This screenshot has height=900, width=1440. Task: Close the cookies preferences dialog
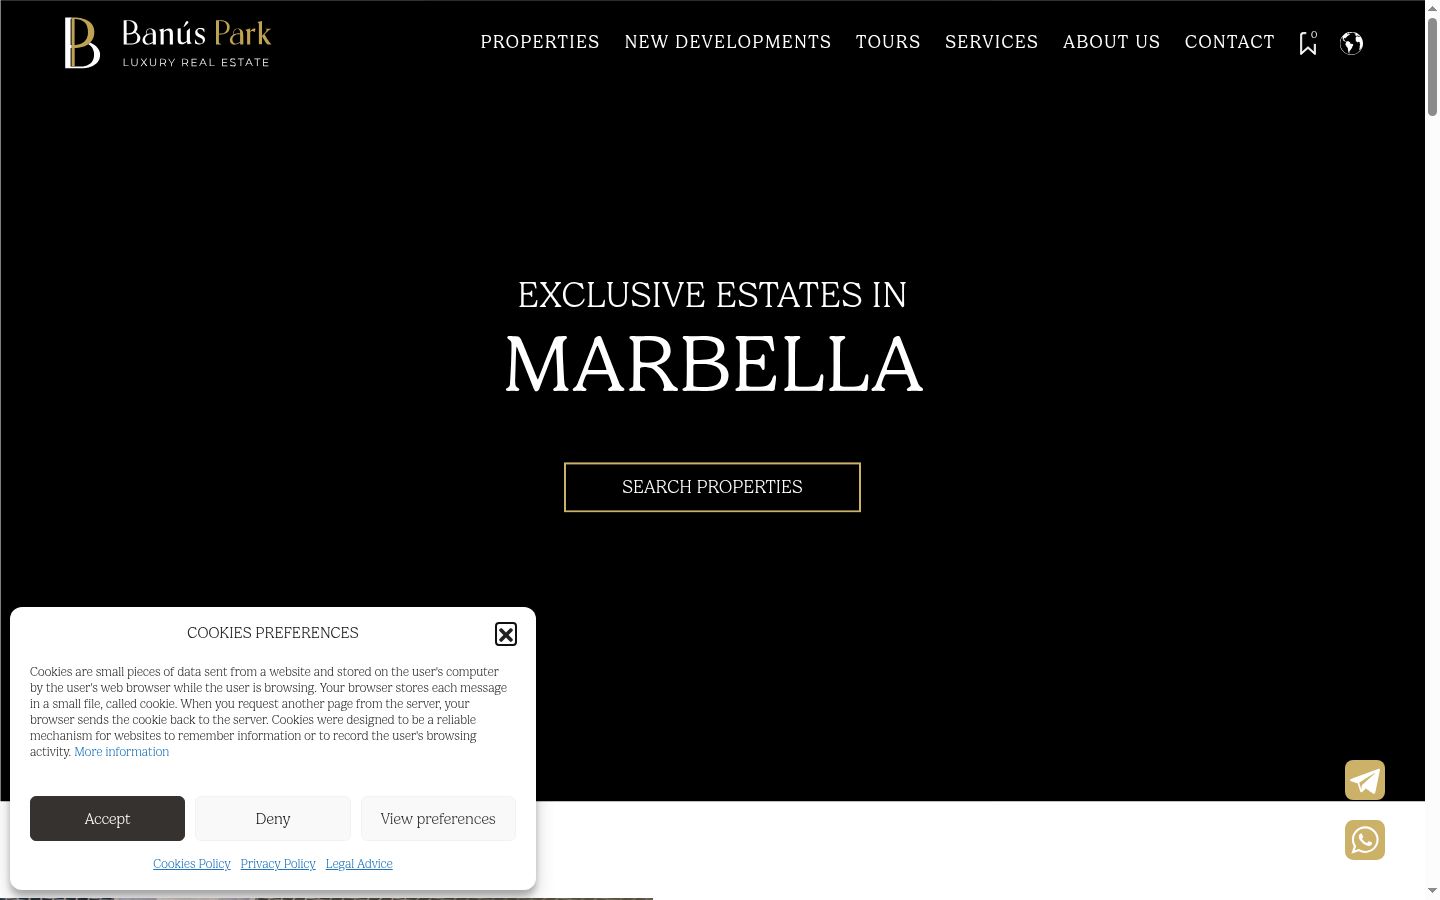coord(506,634)
